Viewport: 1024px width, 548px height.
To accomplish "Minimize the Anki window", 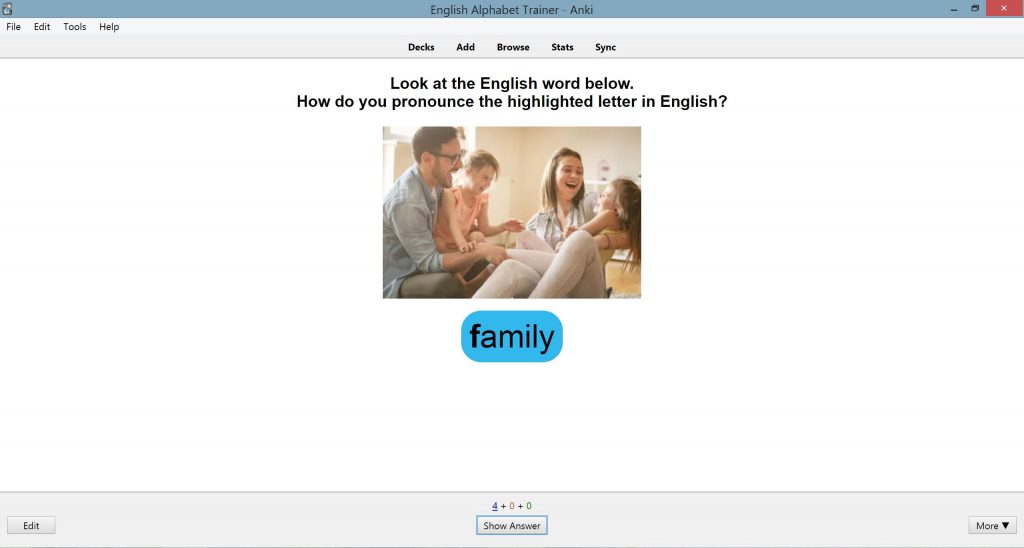I will (x=954, y=9).
